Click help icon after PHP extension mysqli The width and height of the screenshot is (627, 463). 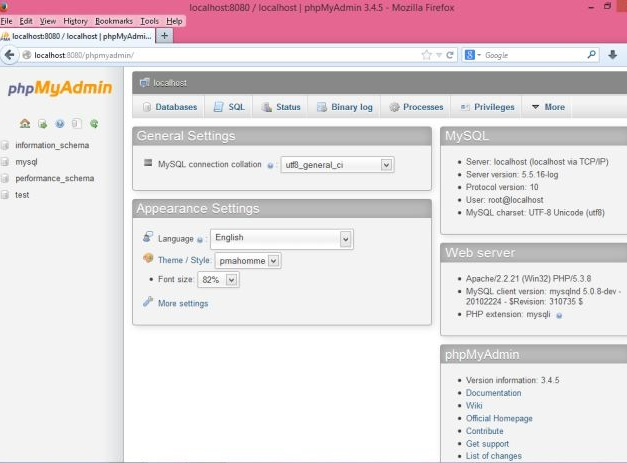click(x=559, y=315)
